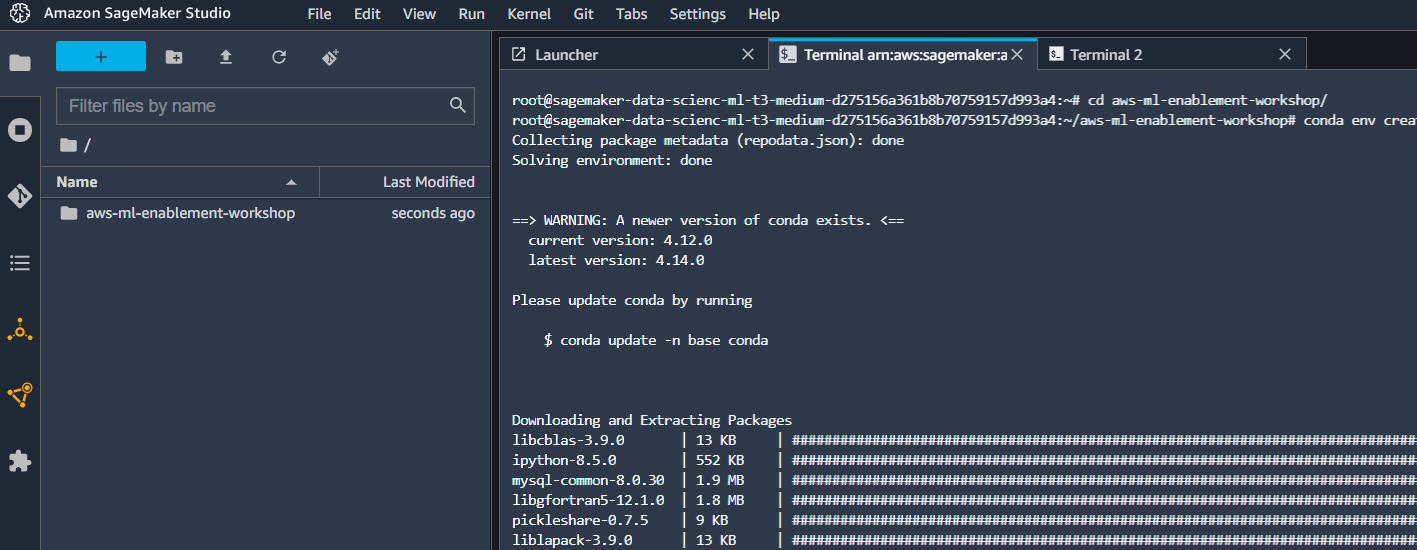Screen dimensions: 1417x550
Task: Switch to the Terminal 2 tab
Action: [x=1172, y=55]
